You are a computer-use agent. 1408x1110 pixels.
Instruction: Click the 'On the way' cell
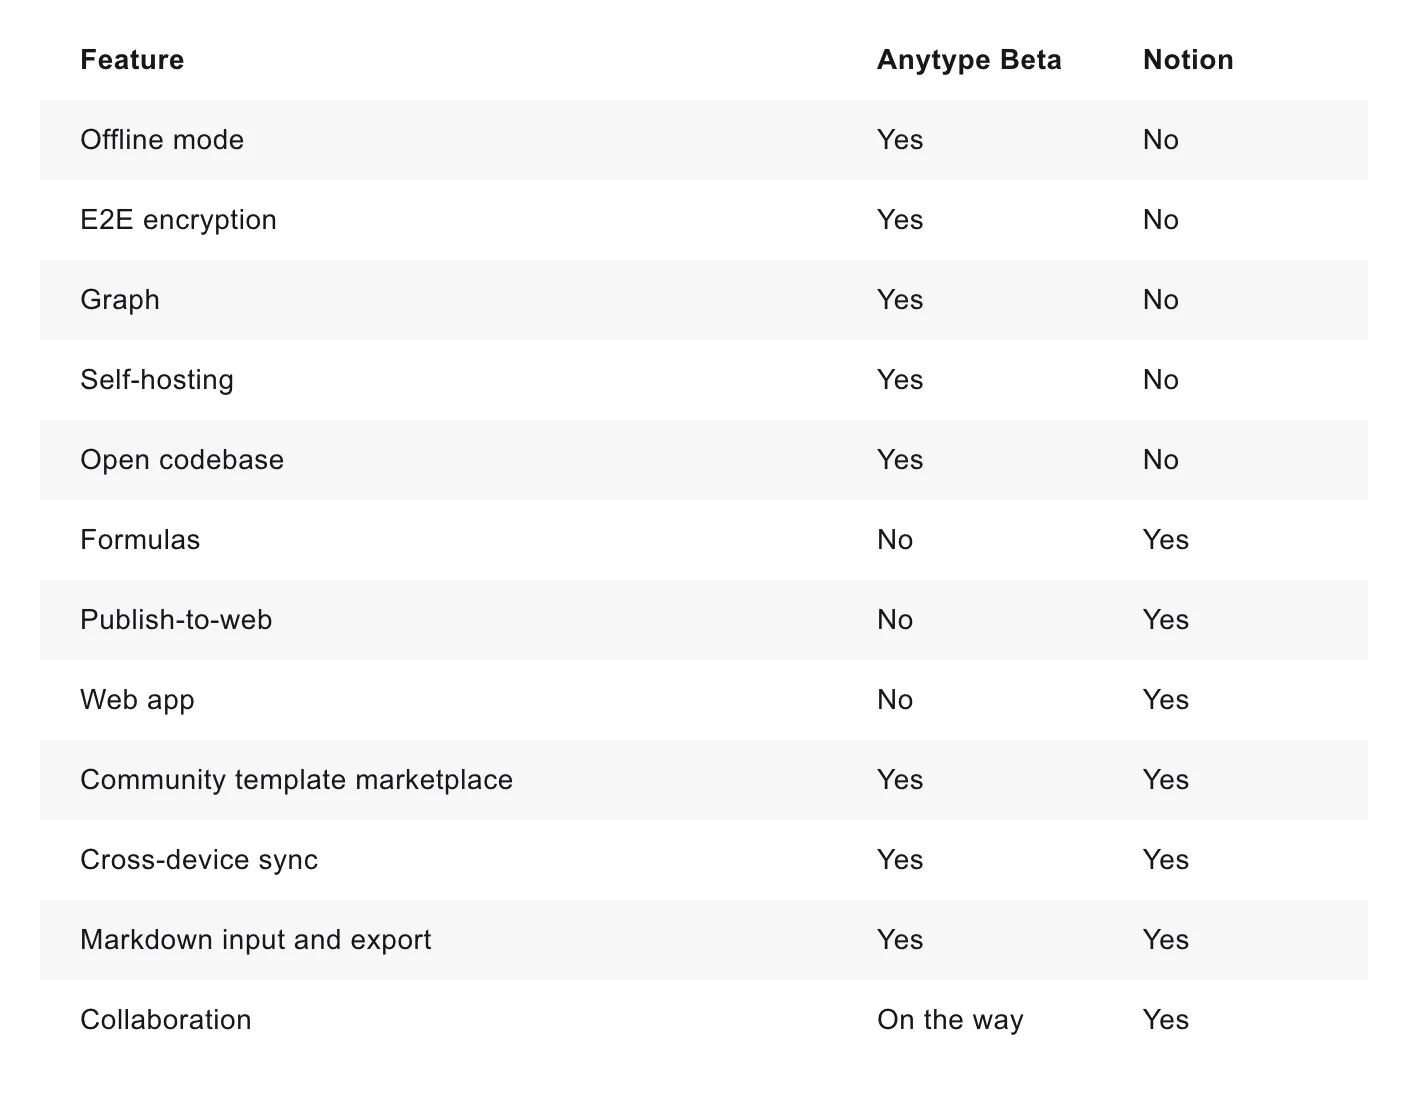tap(950, 1020)
